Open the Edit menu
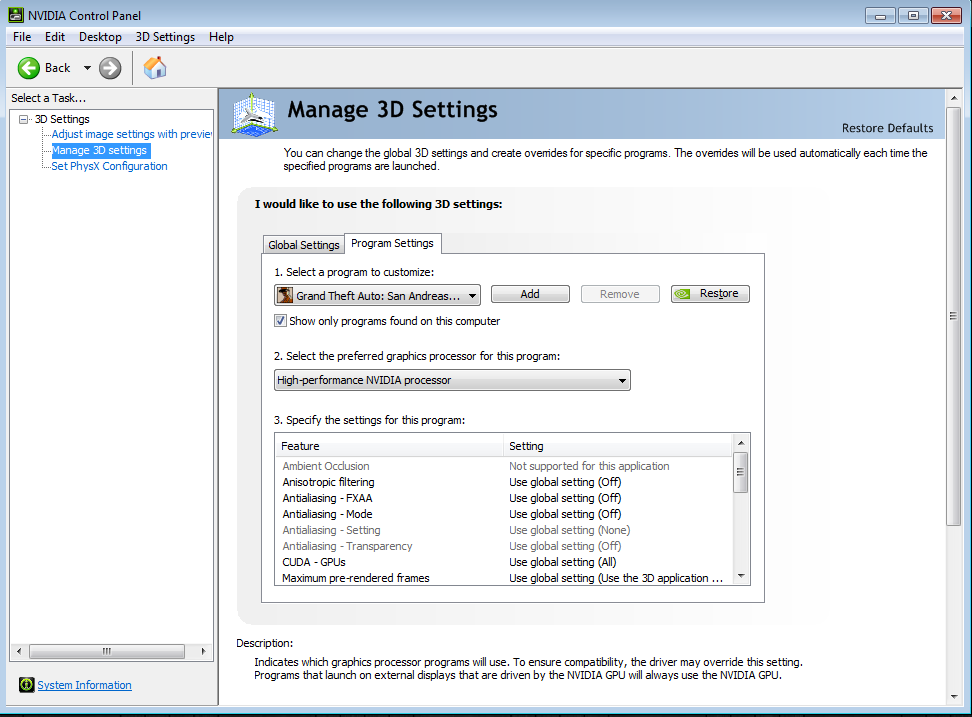 [55, 37]
